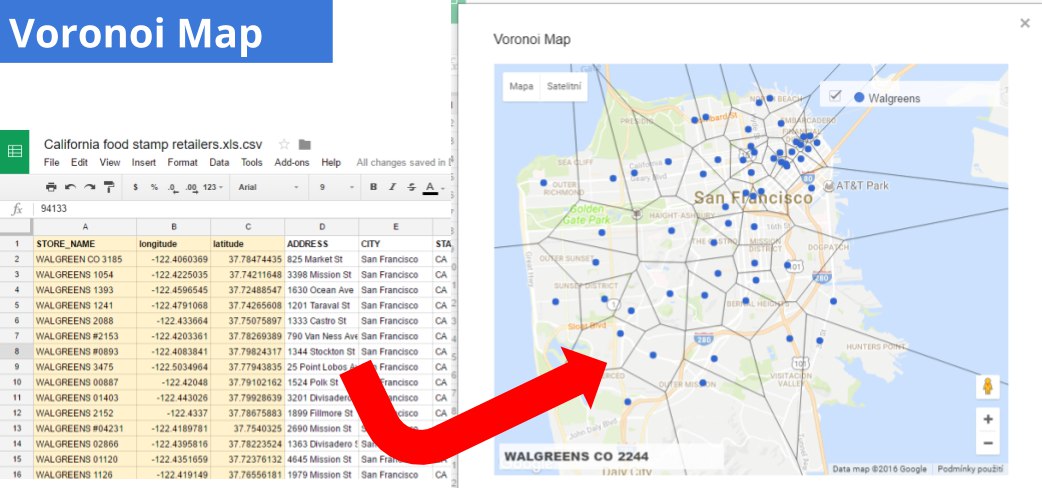
Task: Format the cell as percent
Action: tap(154, 187)
